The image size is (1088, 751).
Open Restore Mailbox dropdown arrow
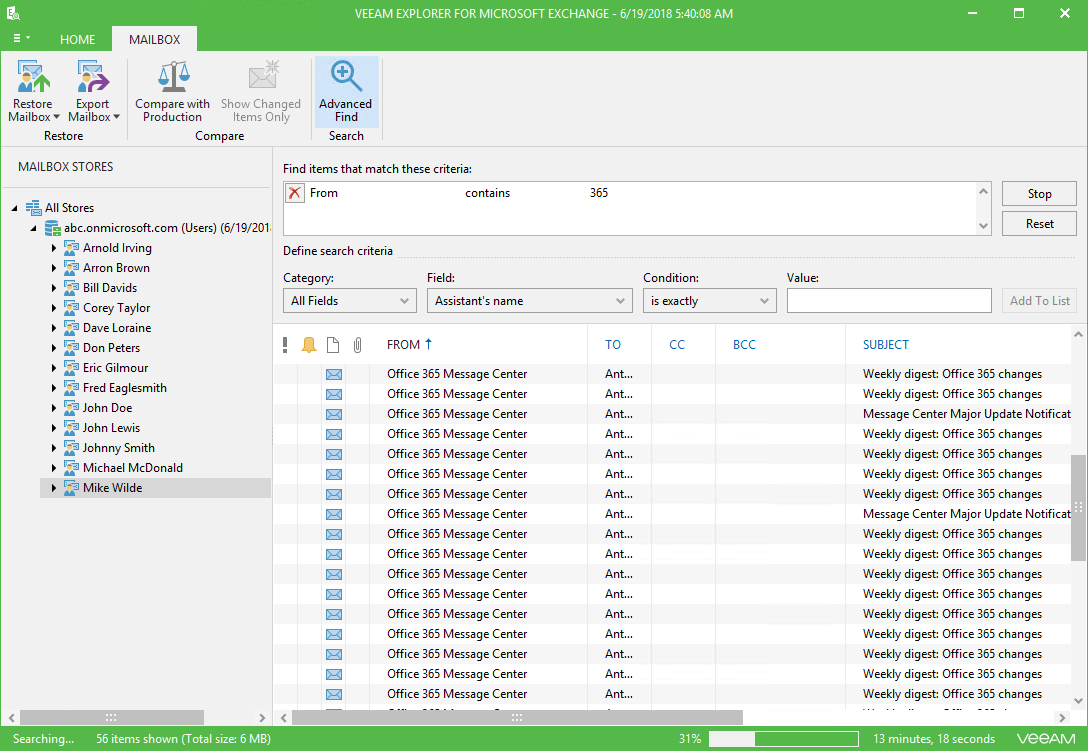pos(56,117)
